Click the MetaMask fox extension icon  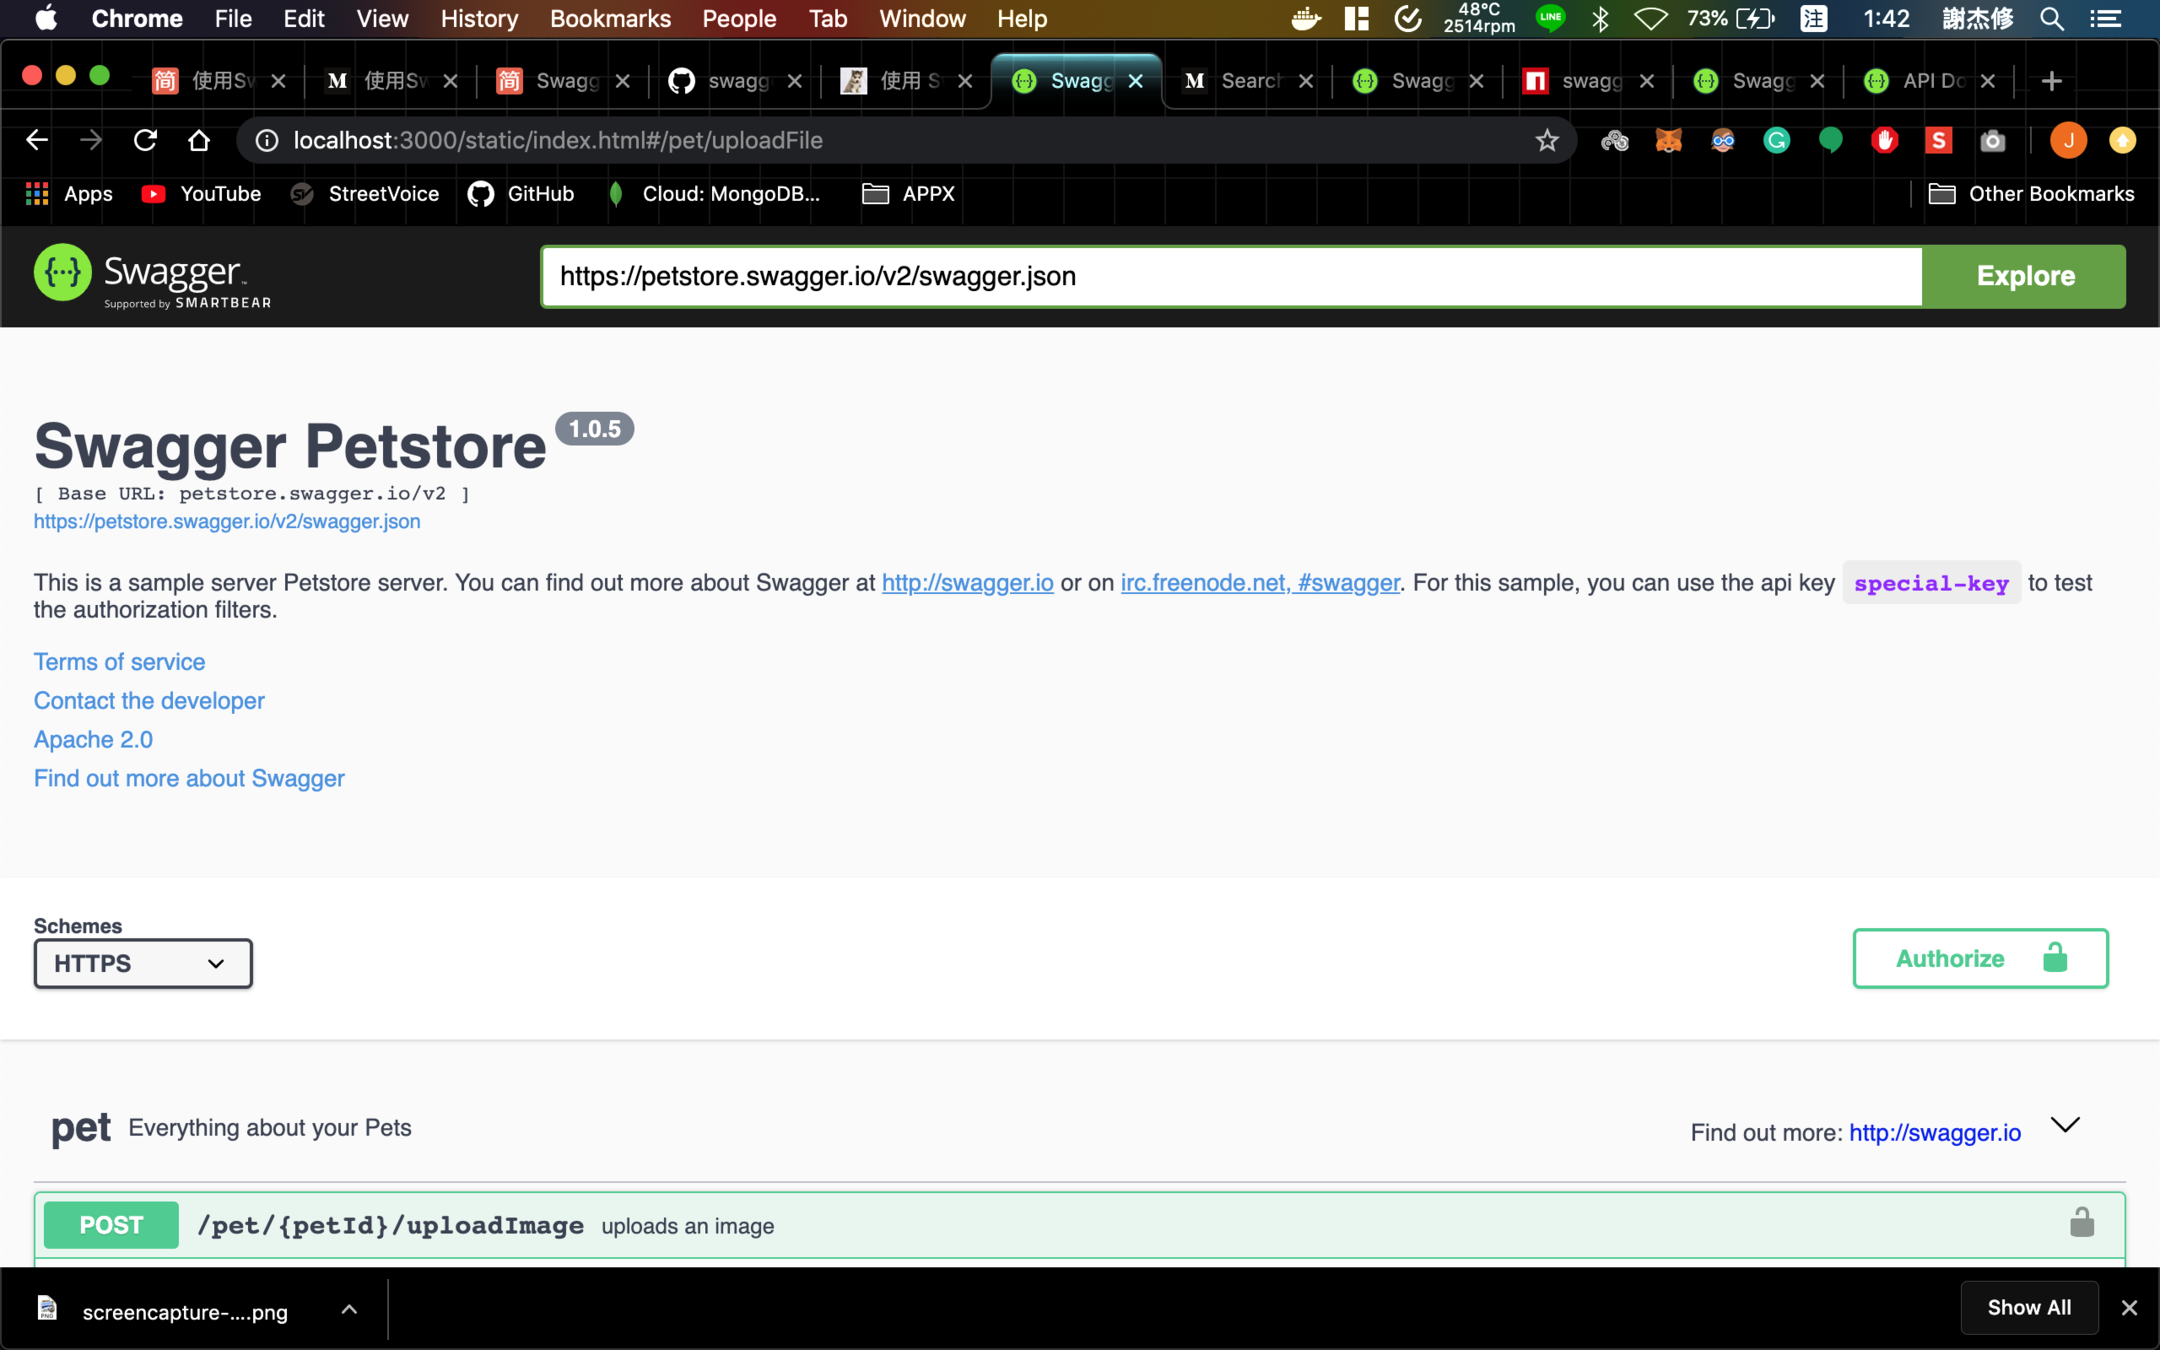[x=1668, y=141]
